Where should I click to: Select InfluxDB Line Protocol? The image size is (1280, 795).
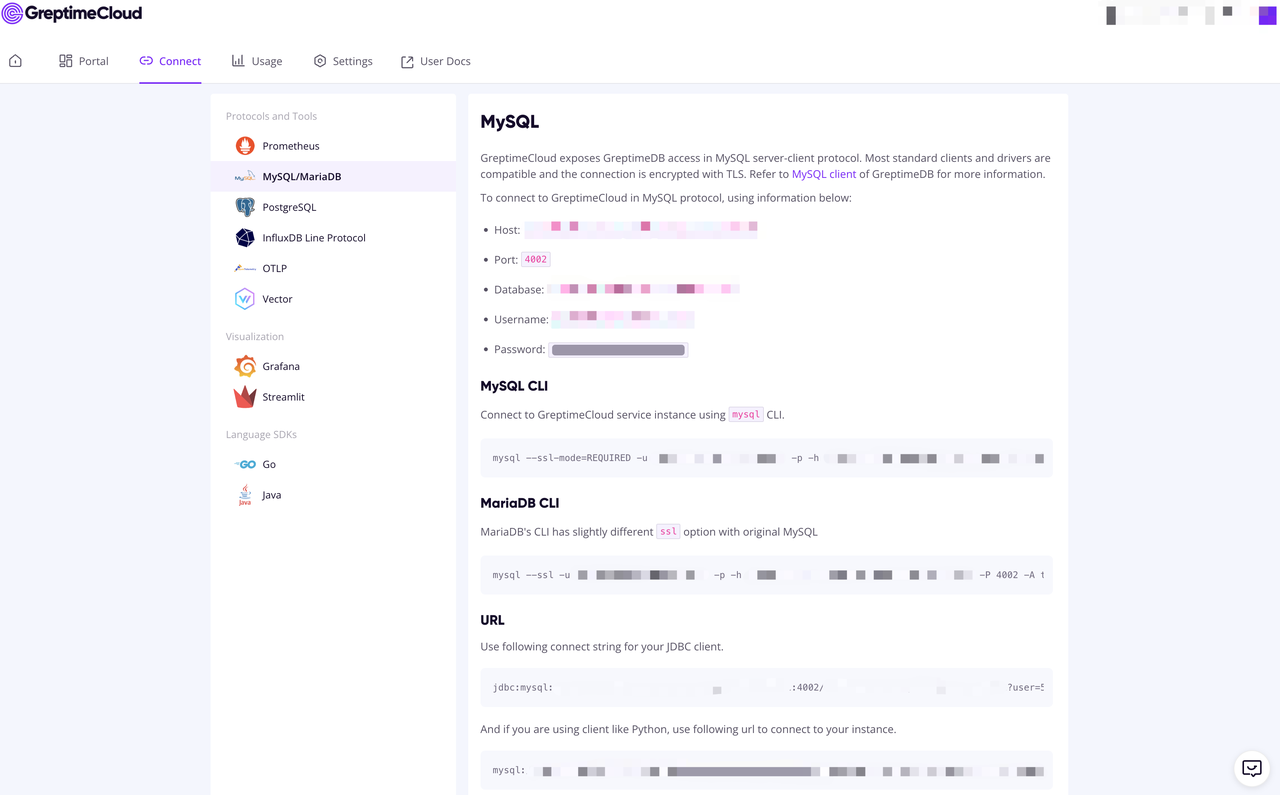tap(316, 237)
